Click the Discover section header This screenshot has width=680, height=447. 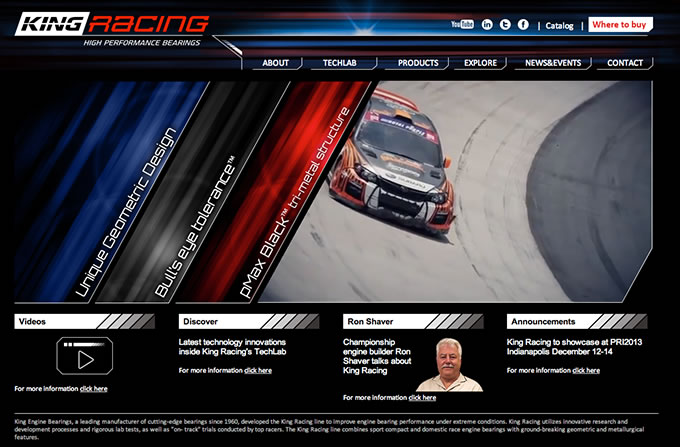(x=249, y=322)
